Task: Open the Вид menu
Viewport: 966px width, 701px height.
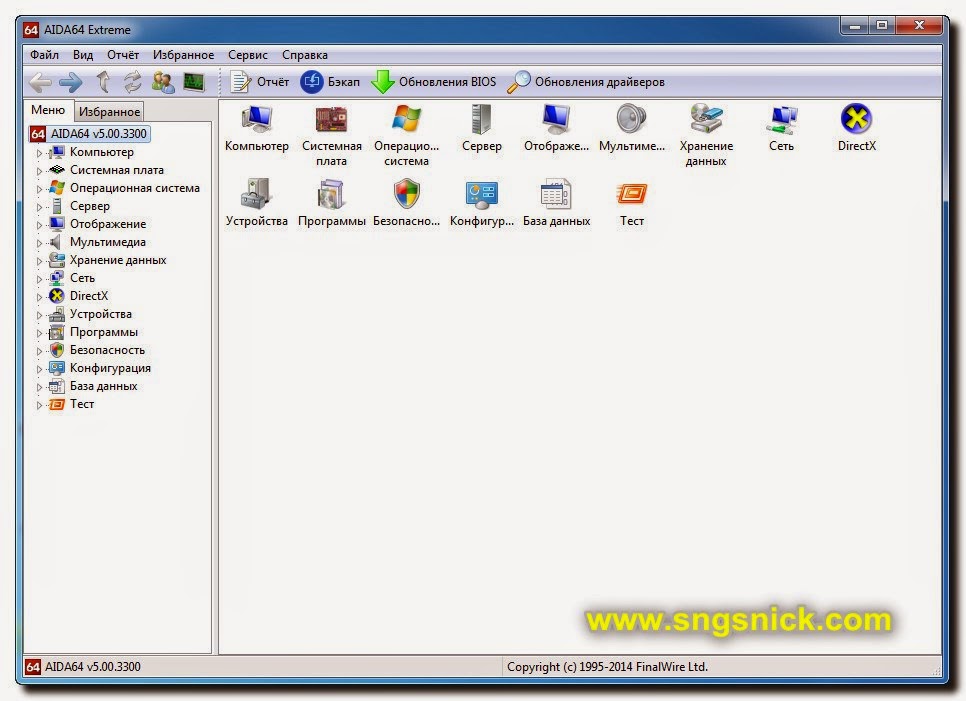Action: coord(83,55)
